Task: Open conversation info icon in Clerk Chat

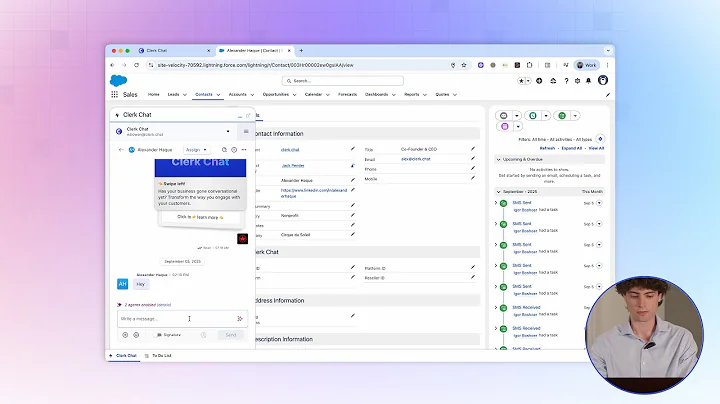Action: click(x=234, y=150)
